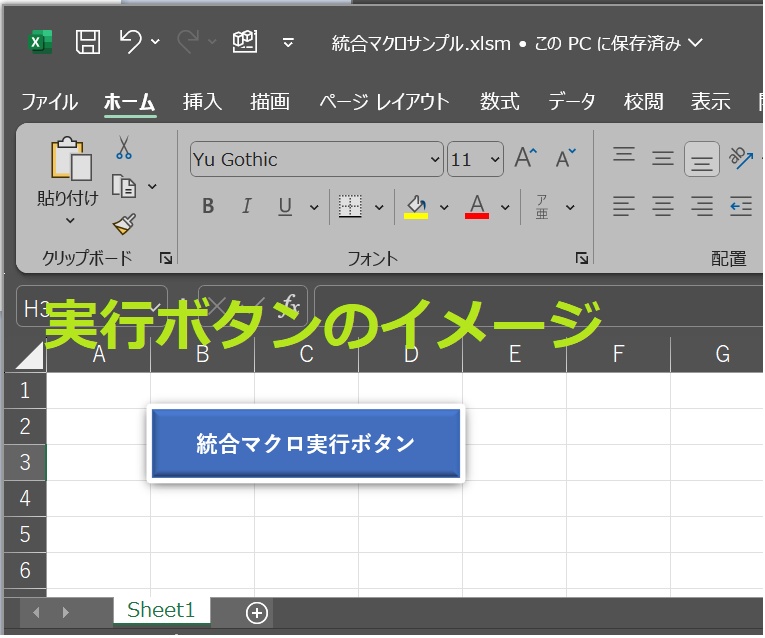The width and height of the screenshot is (765, 638).
Task: Open the Borders dropdown arrow
Action: [x=379, y=208]
